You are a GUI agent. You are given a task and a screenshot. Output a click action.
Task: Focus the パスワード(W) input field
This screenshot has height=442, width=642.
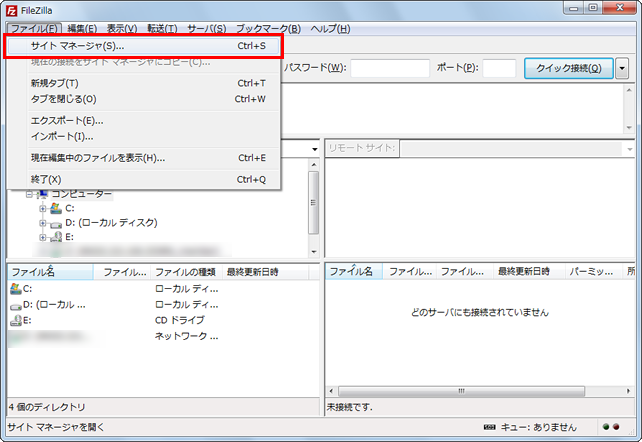[x=390, y=68]
